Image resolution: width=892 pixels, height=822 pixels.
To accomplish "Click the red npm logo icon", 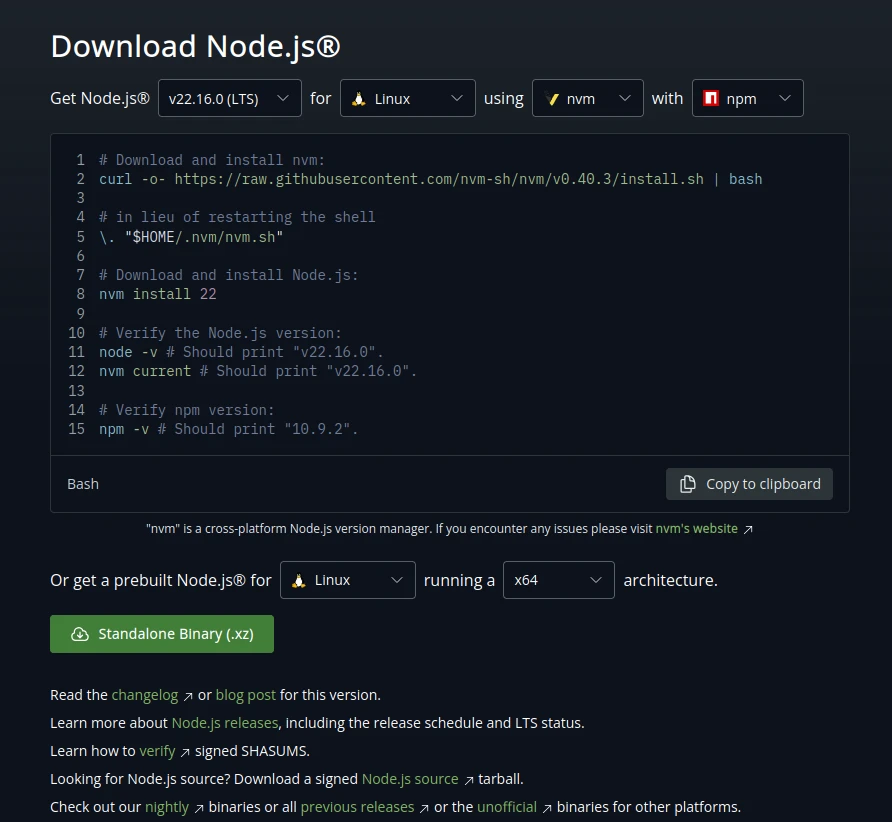I will click(x=711, y=99).
